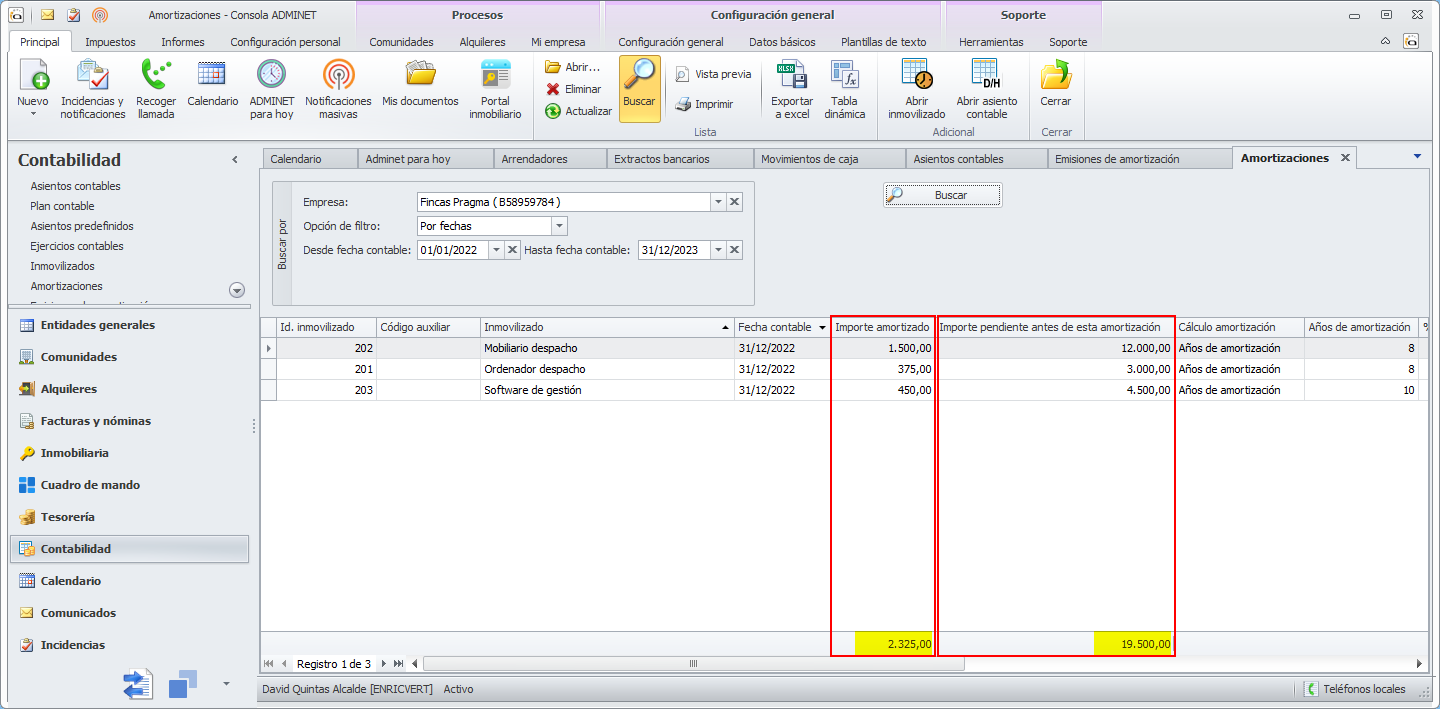The image size is (1440, 709).
Task: Select Plan contable in sidebar
Action: click(x=62, y=206)
